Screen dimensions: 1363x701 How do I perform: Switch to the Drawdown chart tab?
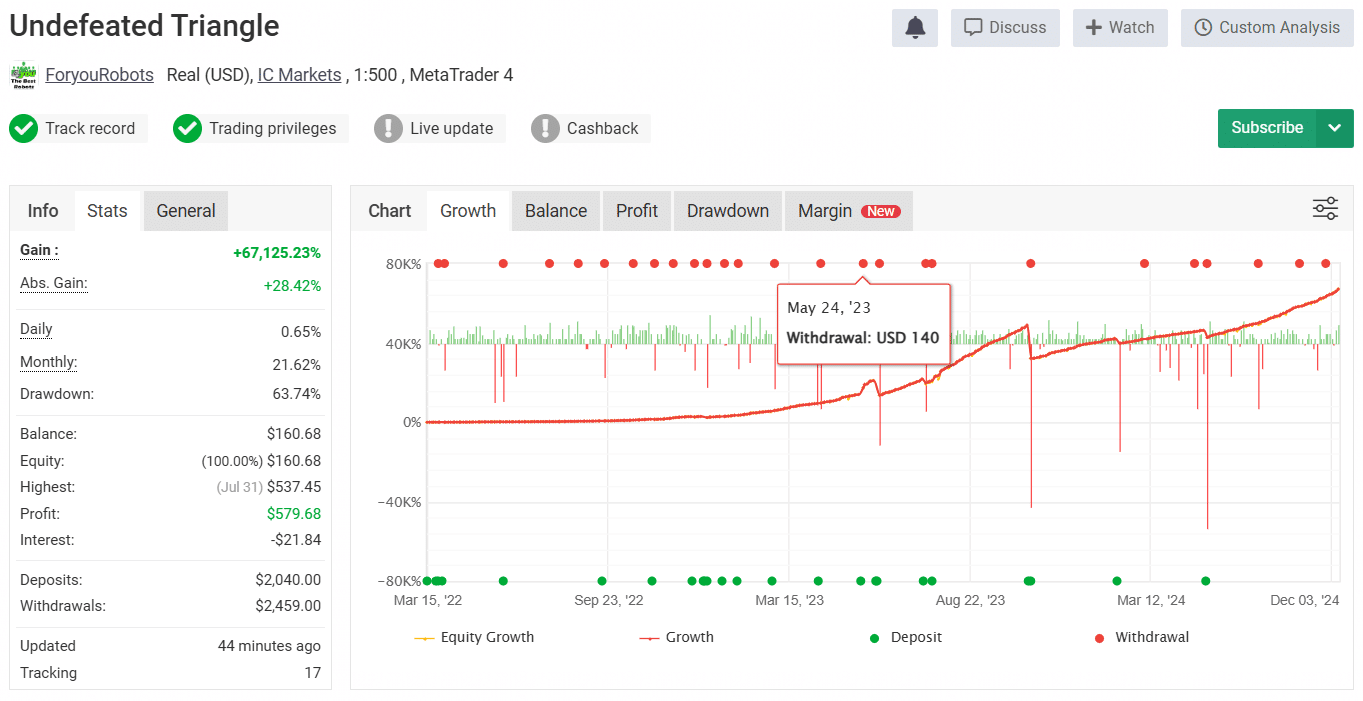(x=727, y=211)
